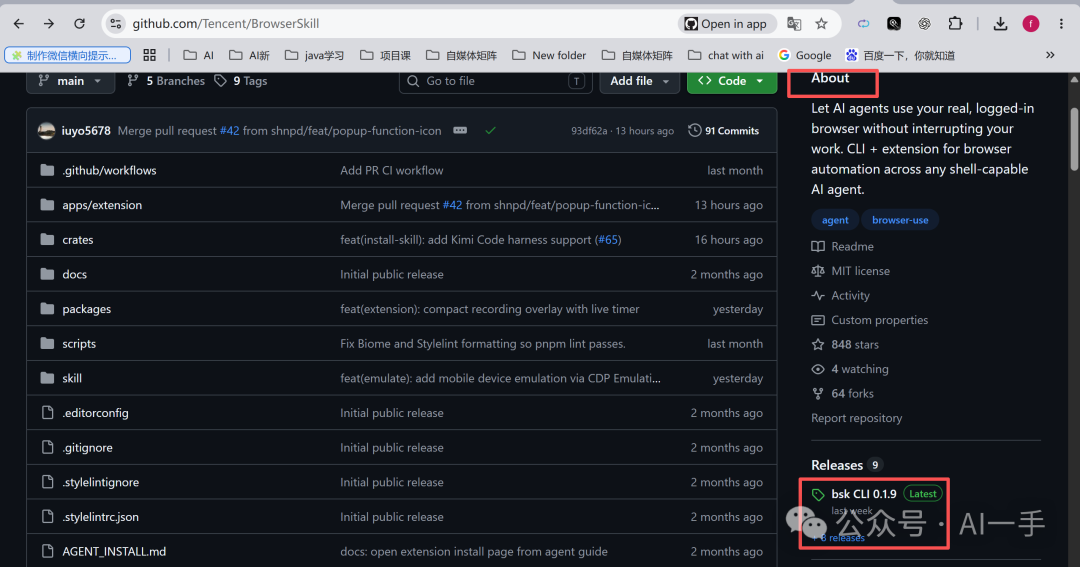Viewport: 1080px width, 567px height.
Task: Open the crates folder
Action: pos(77,240)
